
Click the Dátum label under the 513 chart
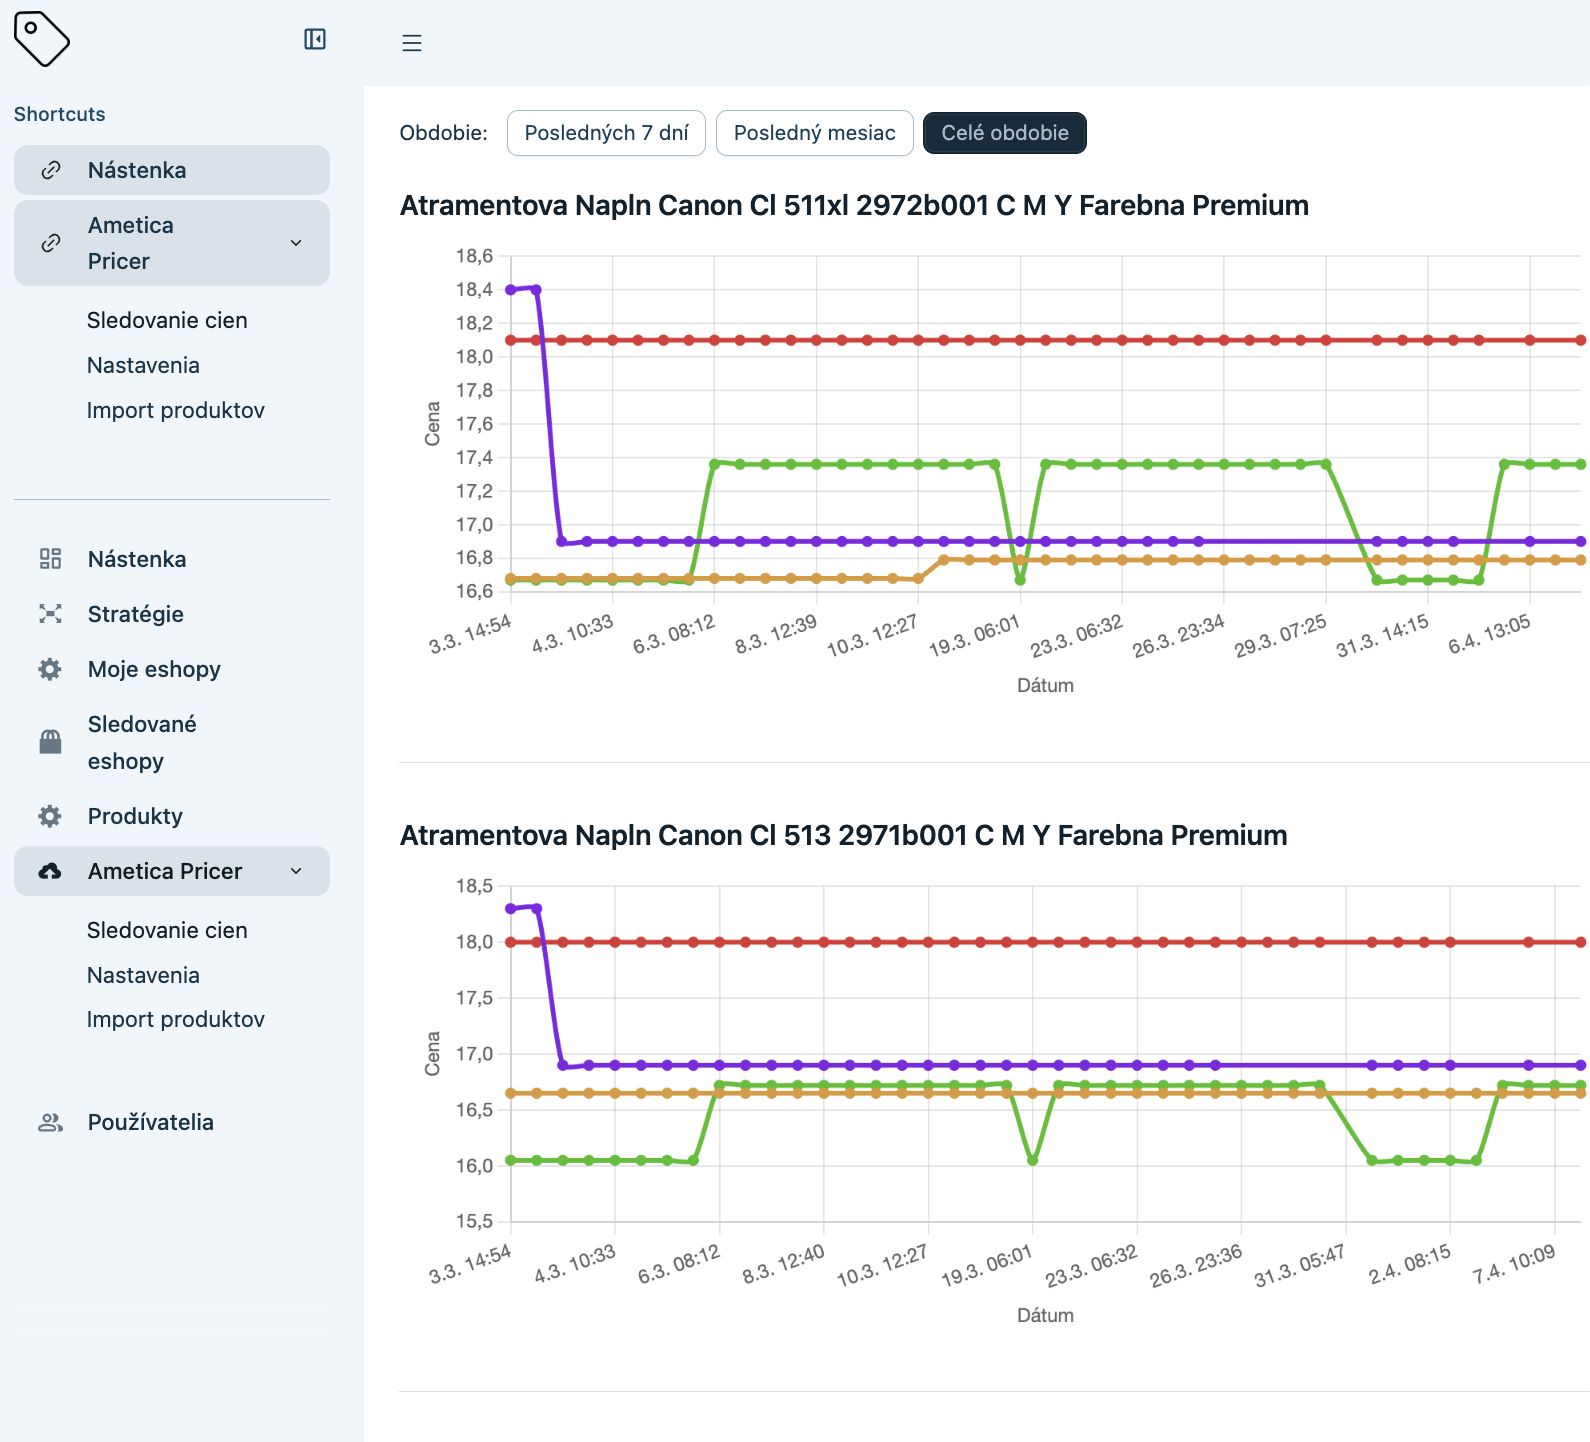coord(1046,1315)
